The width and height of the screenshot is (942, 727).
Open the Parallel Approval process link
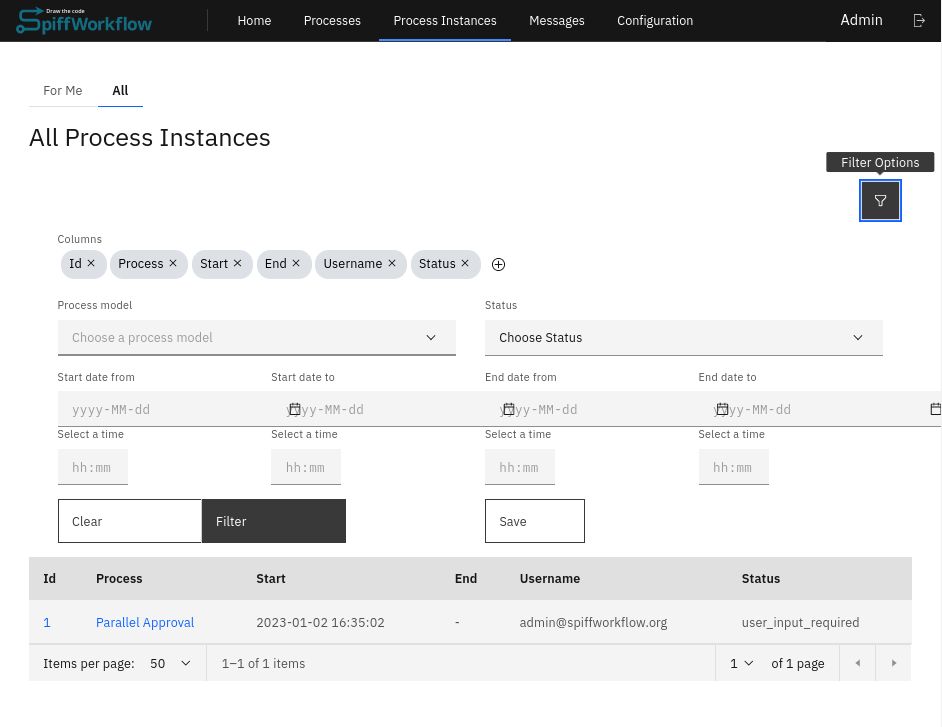click(145, 622)
